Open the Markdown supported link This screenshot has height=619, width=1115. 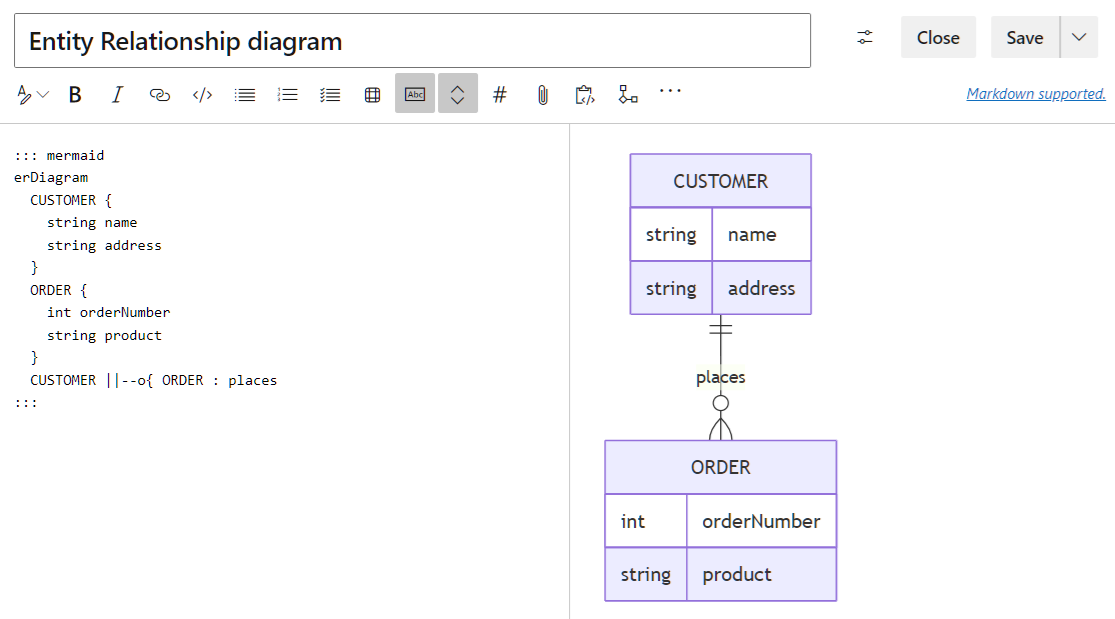pyautogui.click(x=1036, y=93)
